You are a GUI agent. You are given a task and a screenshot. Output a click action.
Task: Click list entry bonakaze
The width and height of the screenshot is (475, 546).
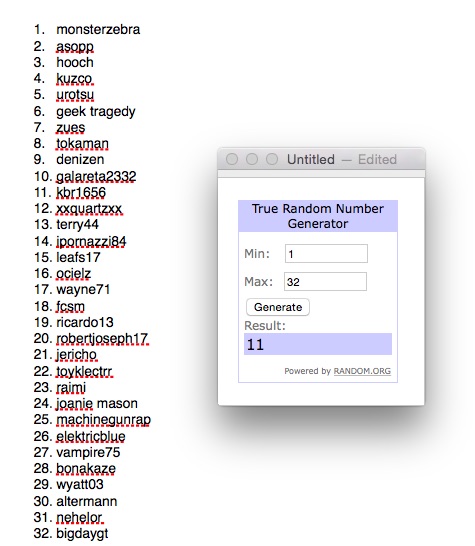point(86,469)
